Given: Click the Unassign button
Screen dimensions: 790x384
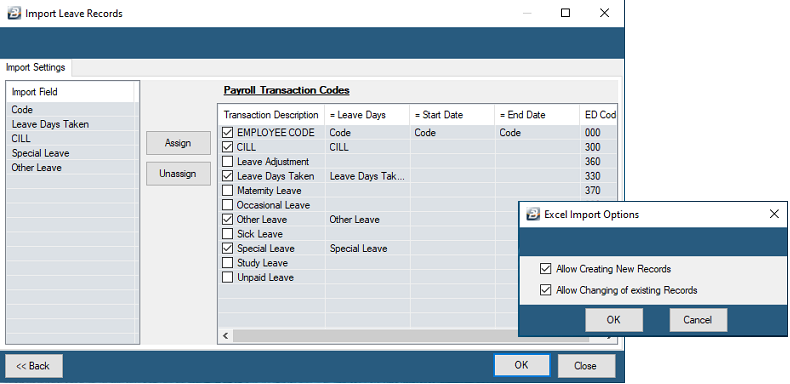Looking at the screenshot, I should pos(178,174).
